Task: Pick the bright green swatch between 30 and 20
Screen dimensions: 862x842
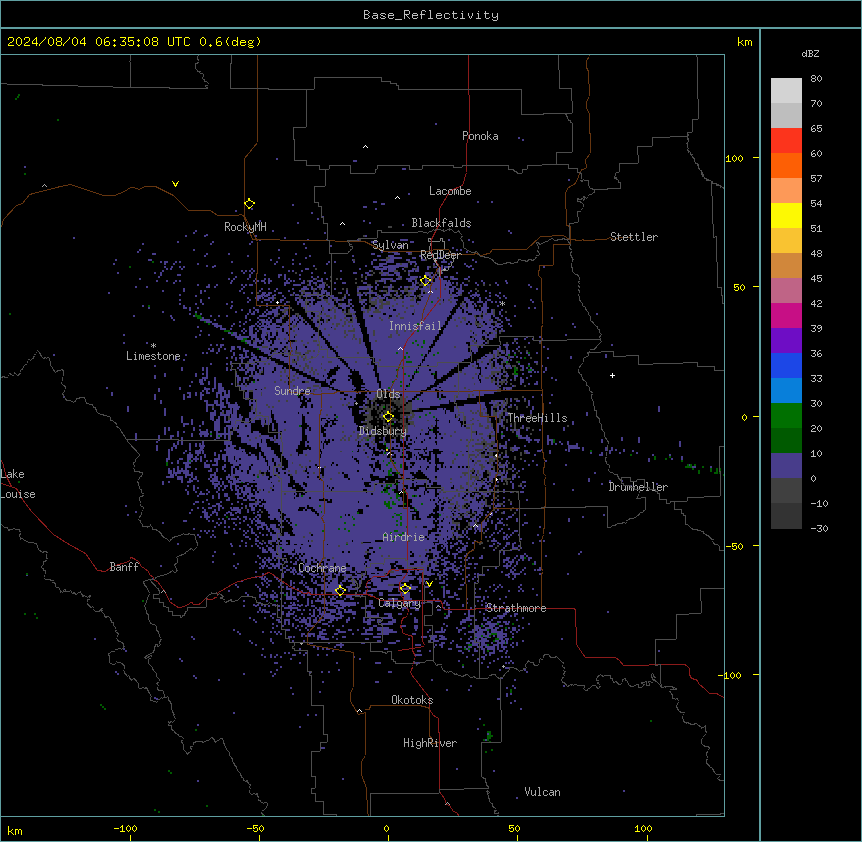Action: 786,416
